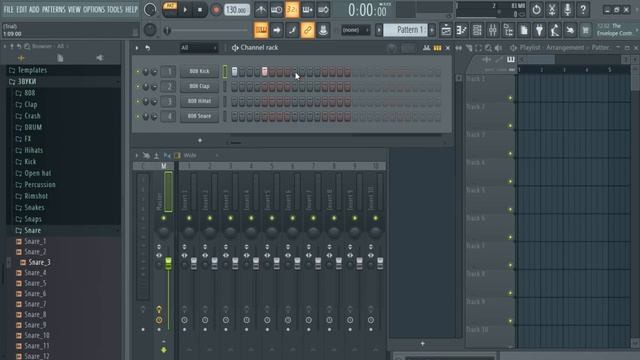Add new pattern with the plus beside Pattern 1
This screenshot has width=640, height=360.
(432, 30)
